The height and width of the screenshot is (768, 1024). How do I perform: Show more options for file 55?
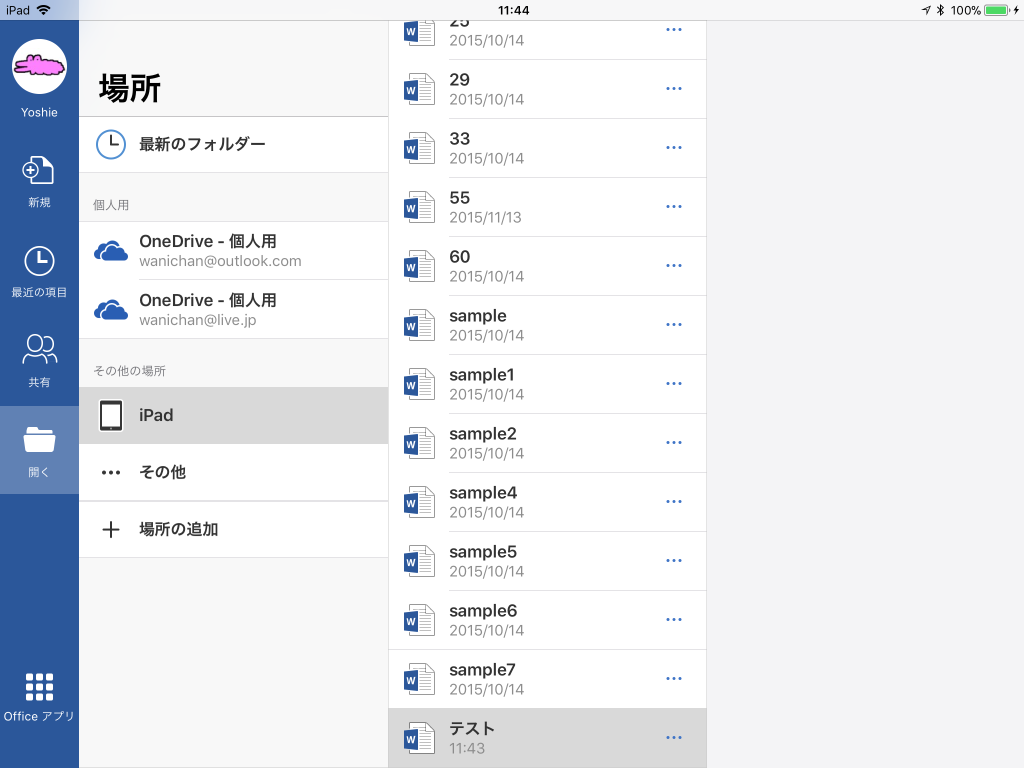(x=674, y=206)
